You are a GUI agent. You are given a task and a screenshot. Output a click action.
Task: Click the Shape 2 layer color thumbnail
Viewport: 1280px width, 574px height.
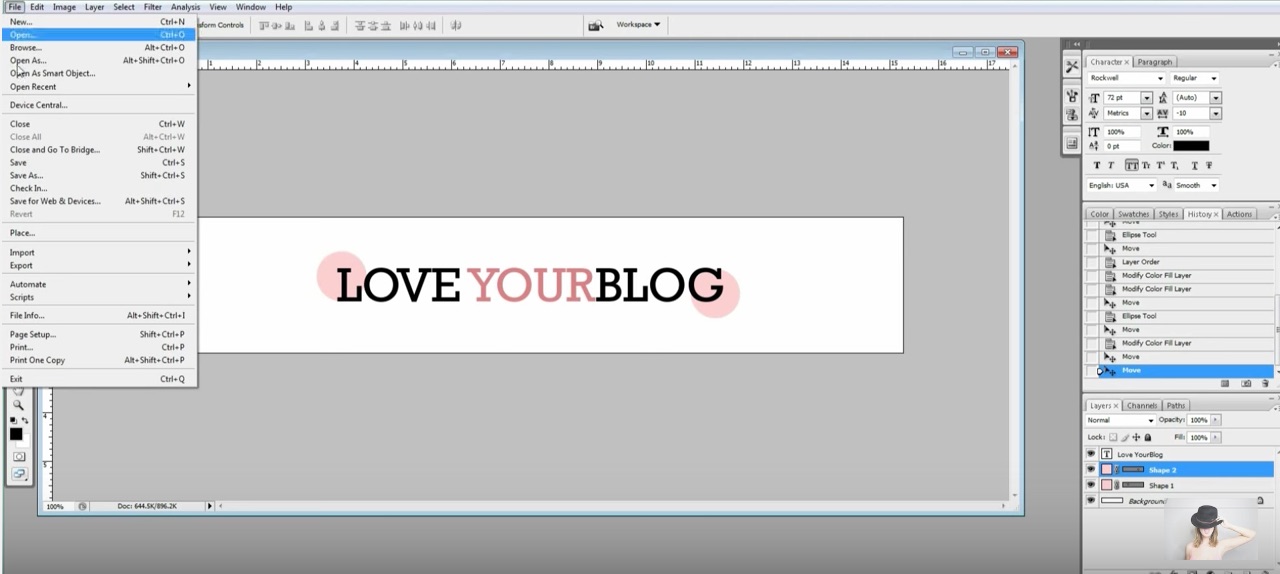(x=1106, y=469)
